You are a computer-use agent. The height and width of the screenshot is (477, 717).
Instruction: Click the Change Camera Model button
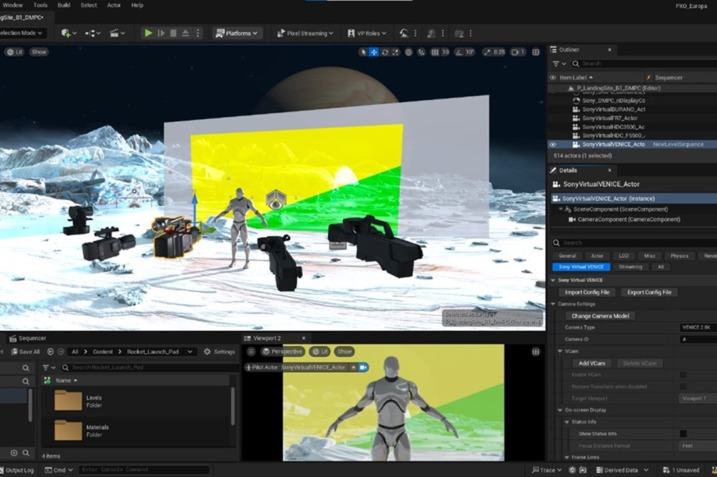(x=600, y=315)
